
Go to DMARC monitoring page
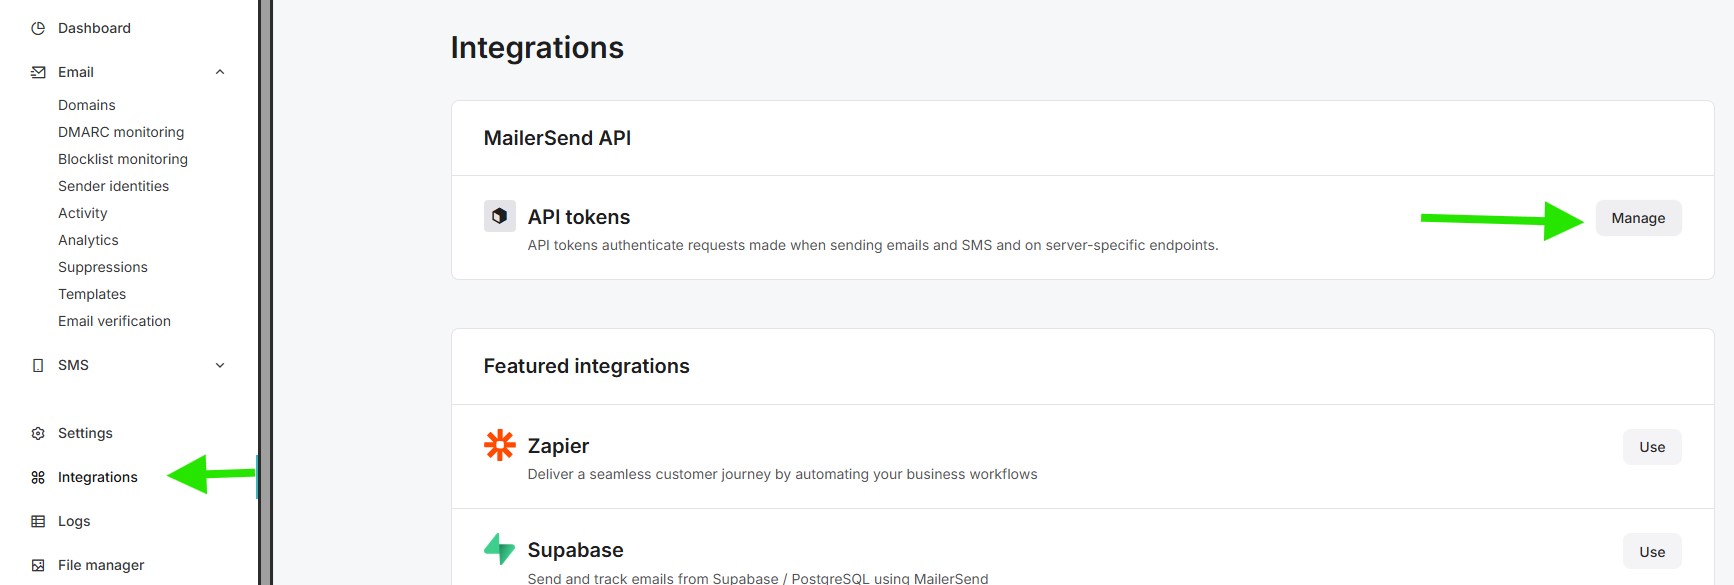pos(121,132)
